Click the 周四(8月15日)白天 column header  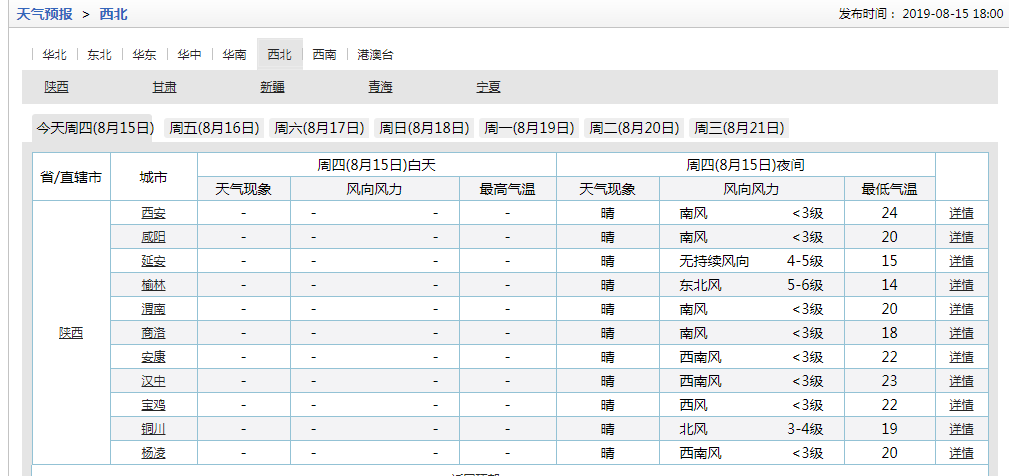[376, 165]
